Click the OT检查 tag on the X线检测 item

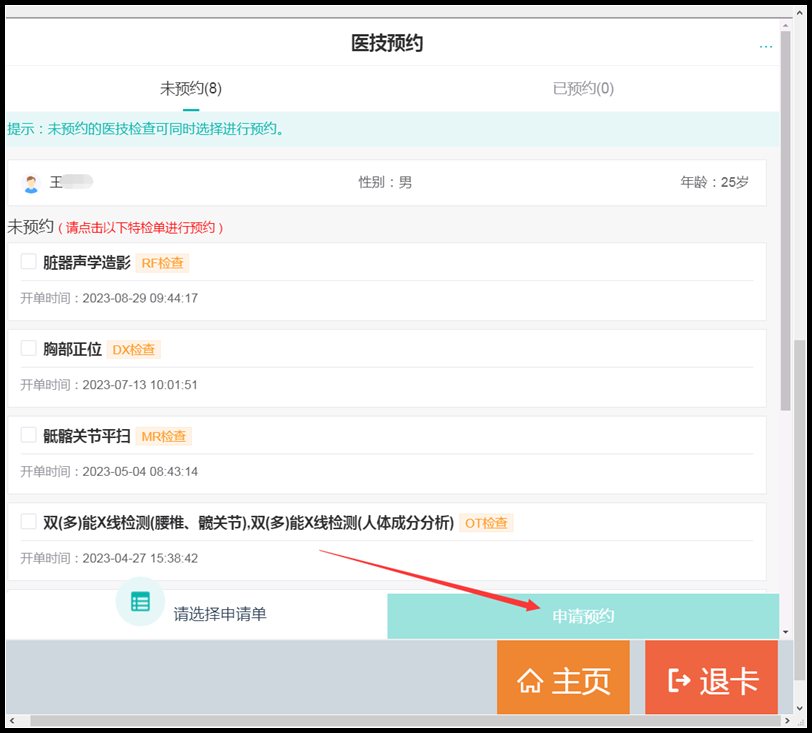pyautogui.click(x=486, y=522)
